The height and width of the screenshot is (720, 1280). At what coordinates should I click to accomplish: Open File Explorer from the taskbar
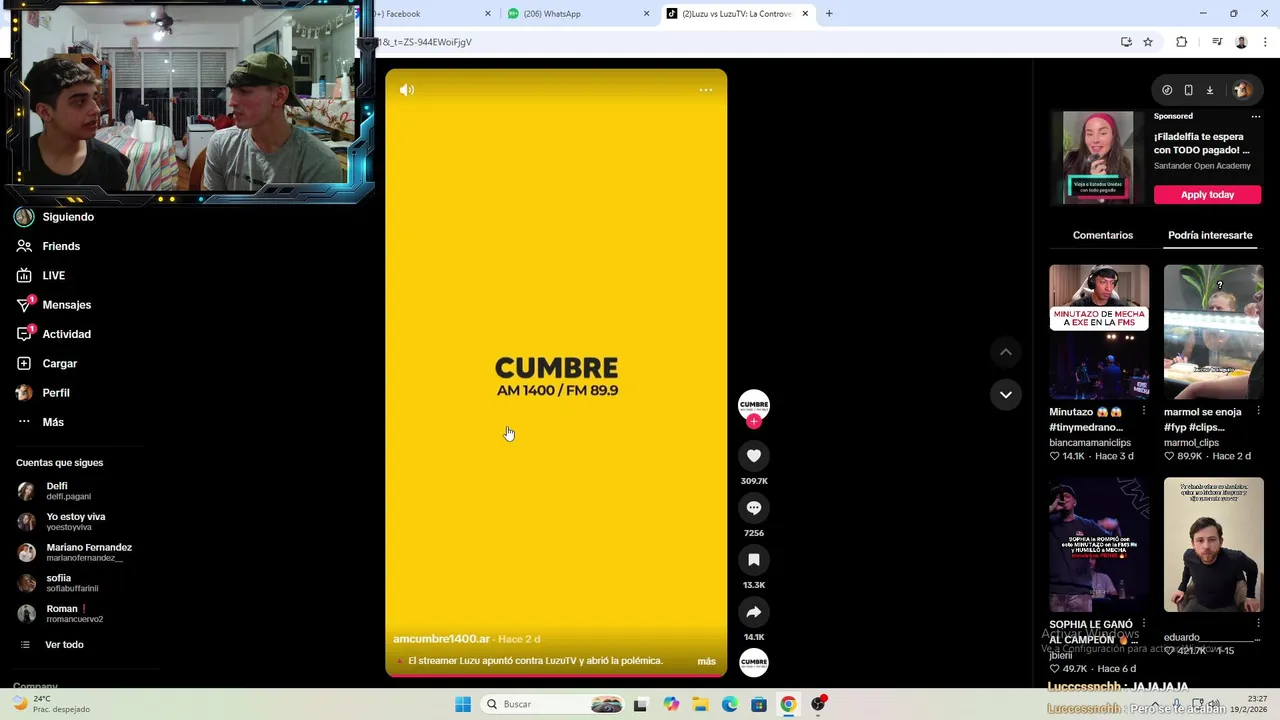700,705
